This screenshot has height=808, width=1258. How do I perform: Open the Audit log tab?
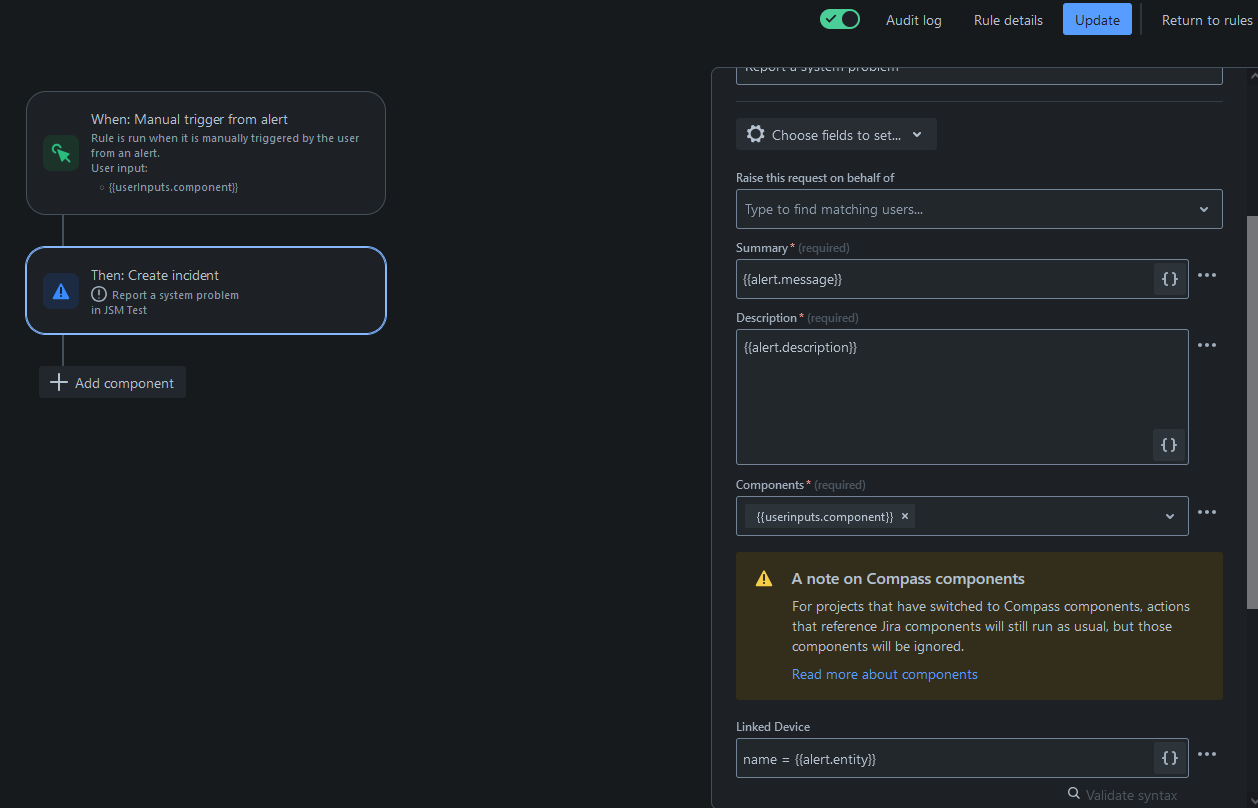pyautogui.click(x=914, y=20)
